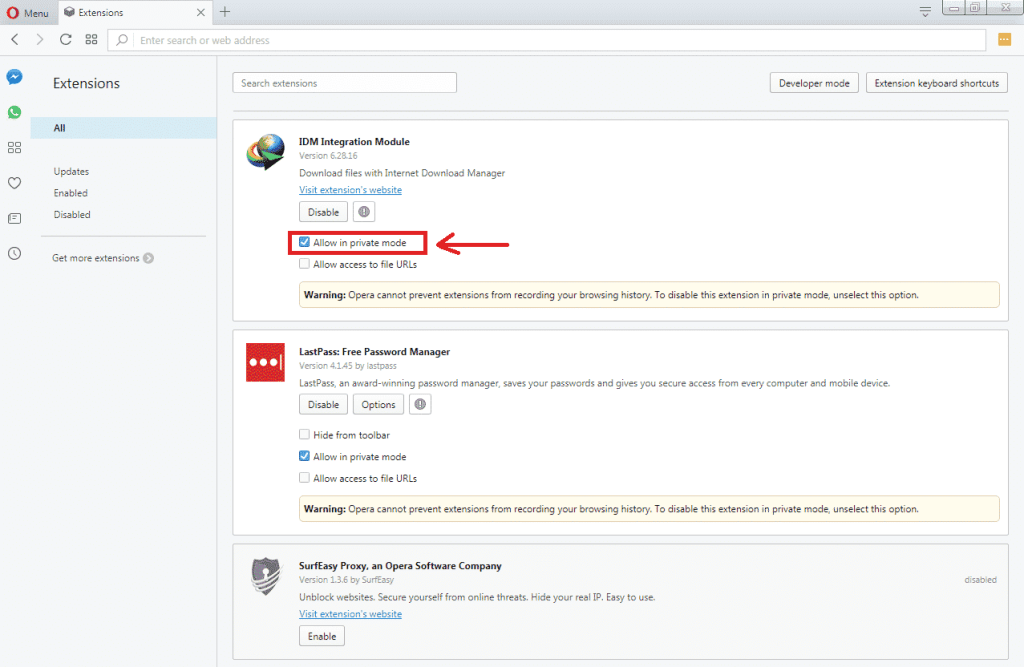1024x667 pixels.
Task: Open Personal News in sidebar
Action: 14,218
